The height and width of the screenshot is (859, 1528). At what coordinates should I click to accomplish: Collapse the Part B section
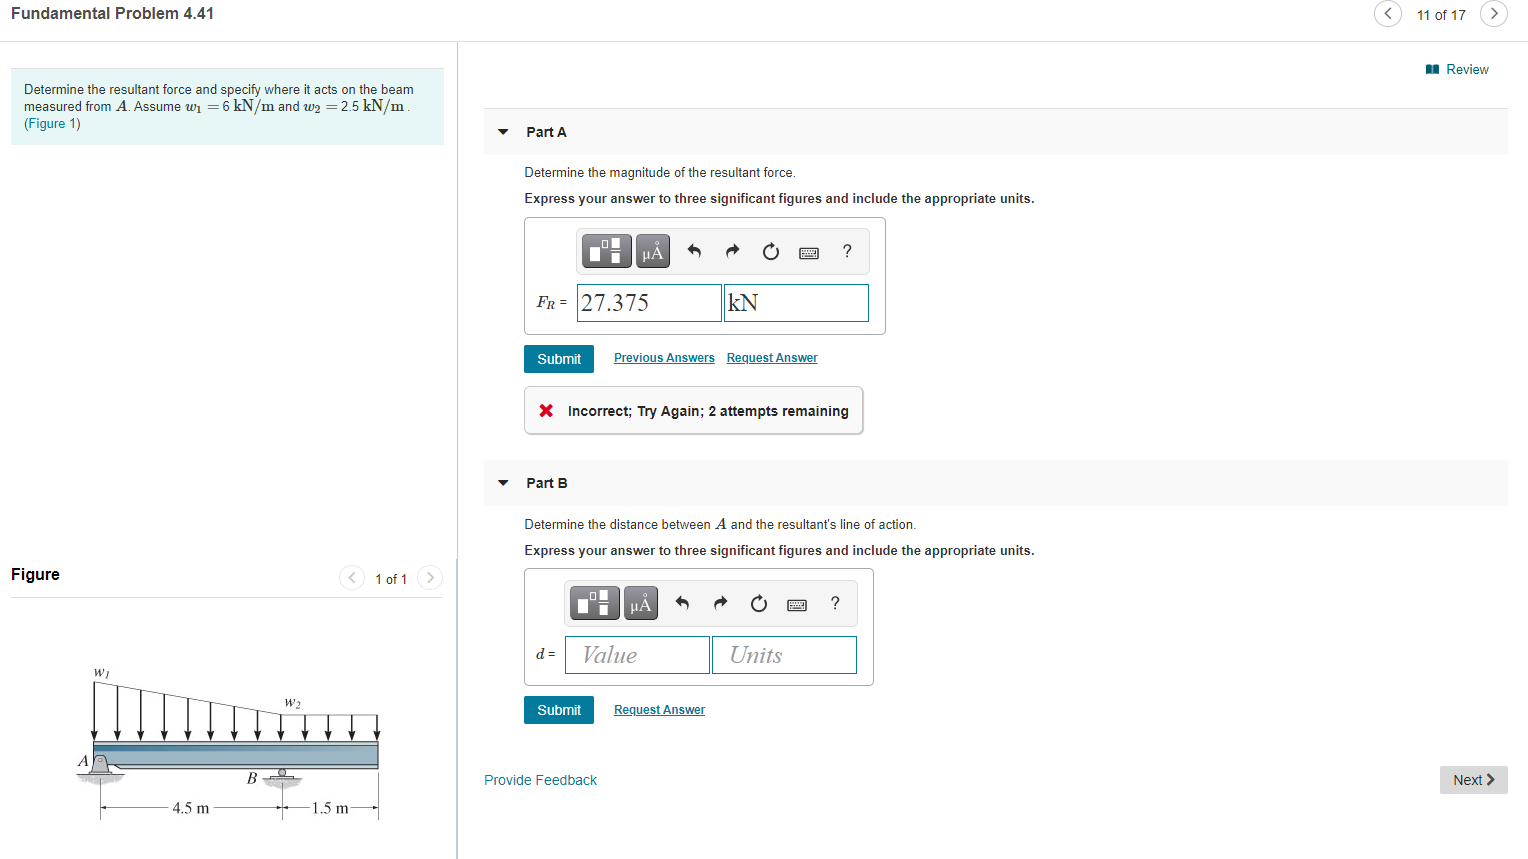(x=503, y=483)
